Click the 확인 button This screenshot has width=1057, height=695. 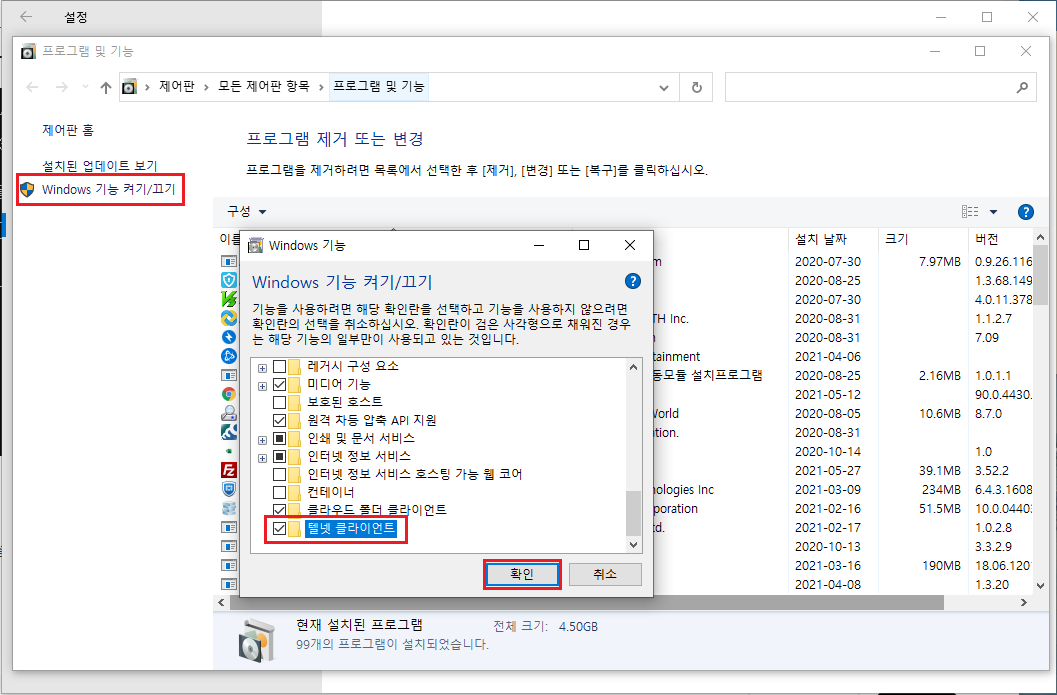click(522, 574)
